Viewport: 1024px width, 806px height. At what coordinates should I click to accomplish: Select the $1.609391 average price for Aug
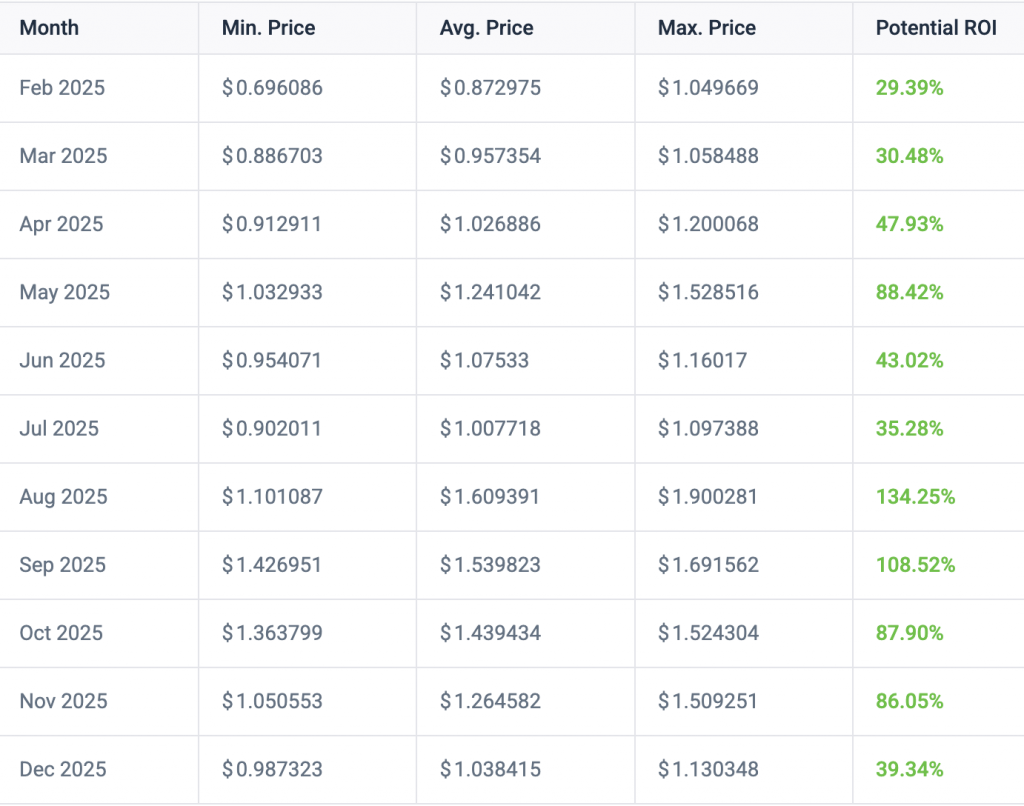[x=488, y=497]
